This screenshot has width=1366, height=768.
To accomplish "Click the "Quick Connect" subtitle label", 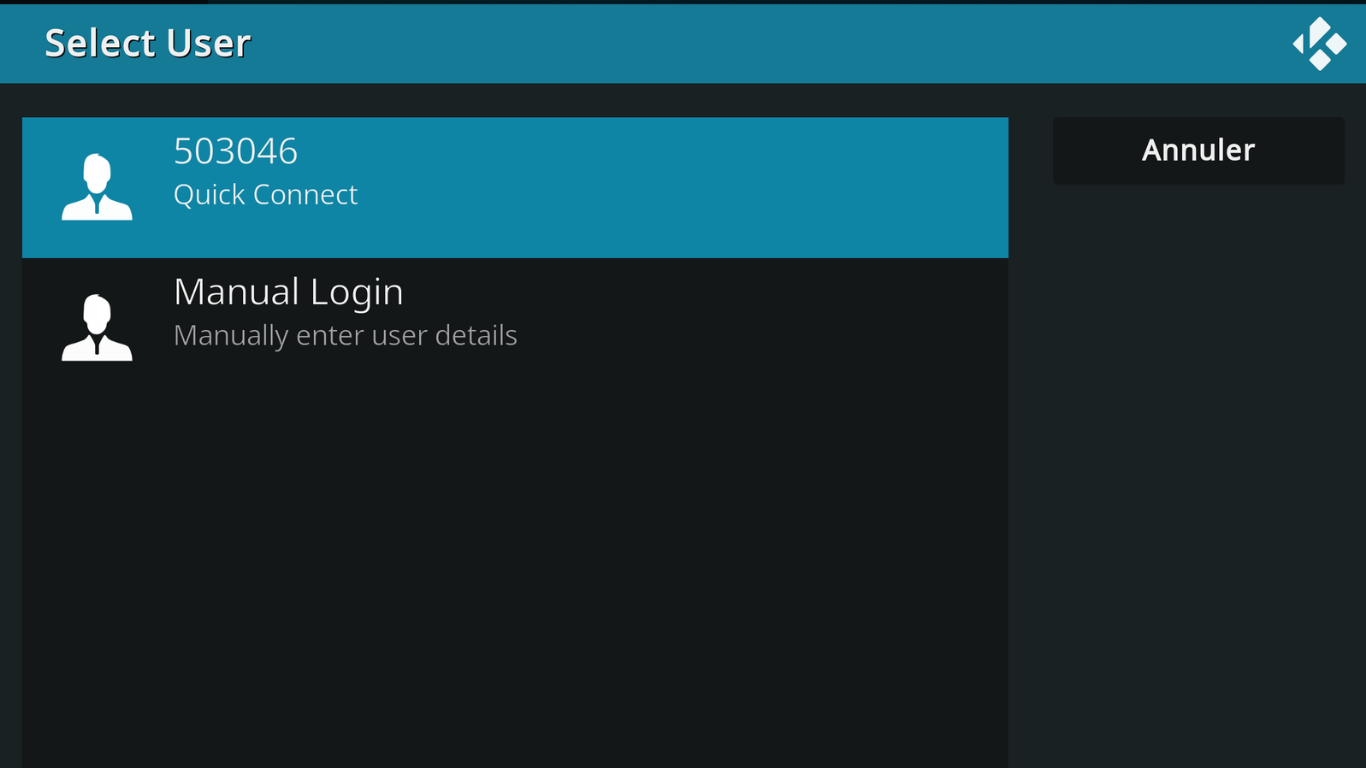I will [265, 195].
